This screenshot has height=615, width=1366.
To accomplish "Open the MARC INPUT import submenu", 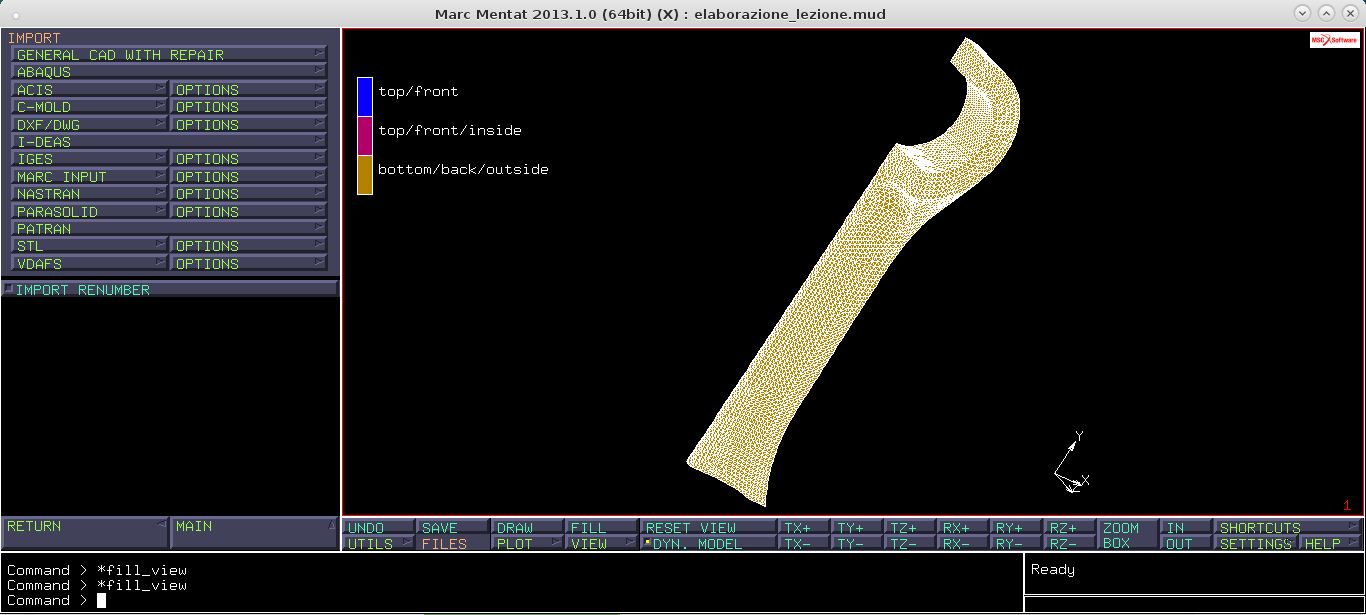I will pos(89,177).
